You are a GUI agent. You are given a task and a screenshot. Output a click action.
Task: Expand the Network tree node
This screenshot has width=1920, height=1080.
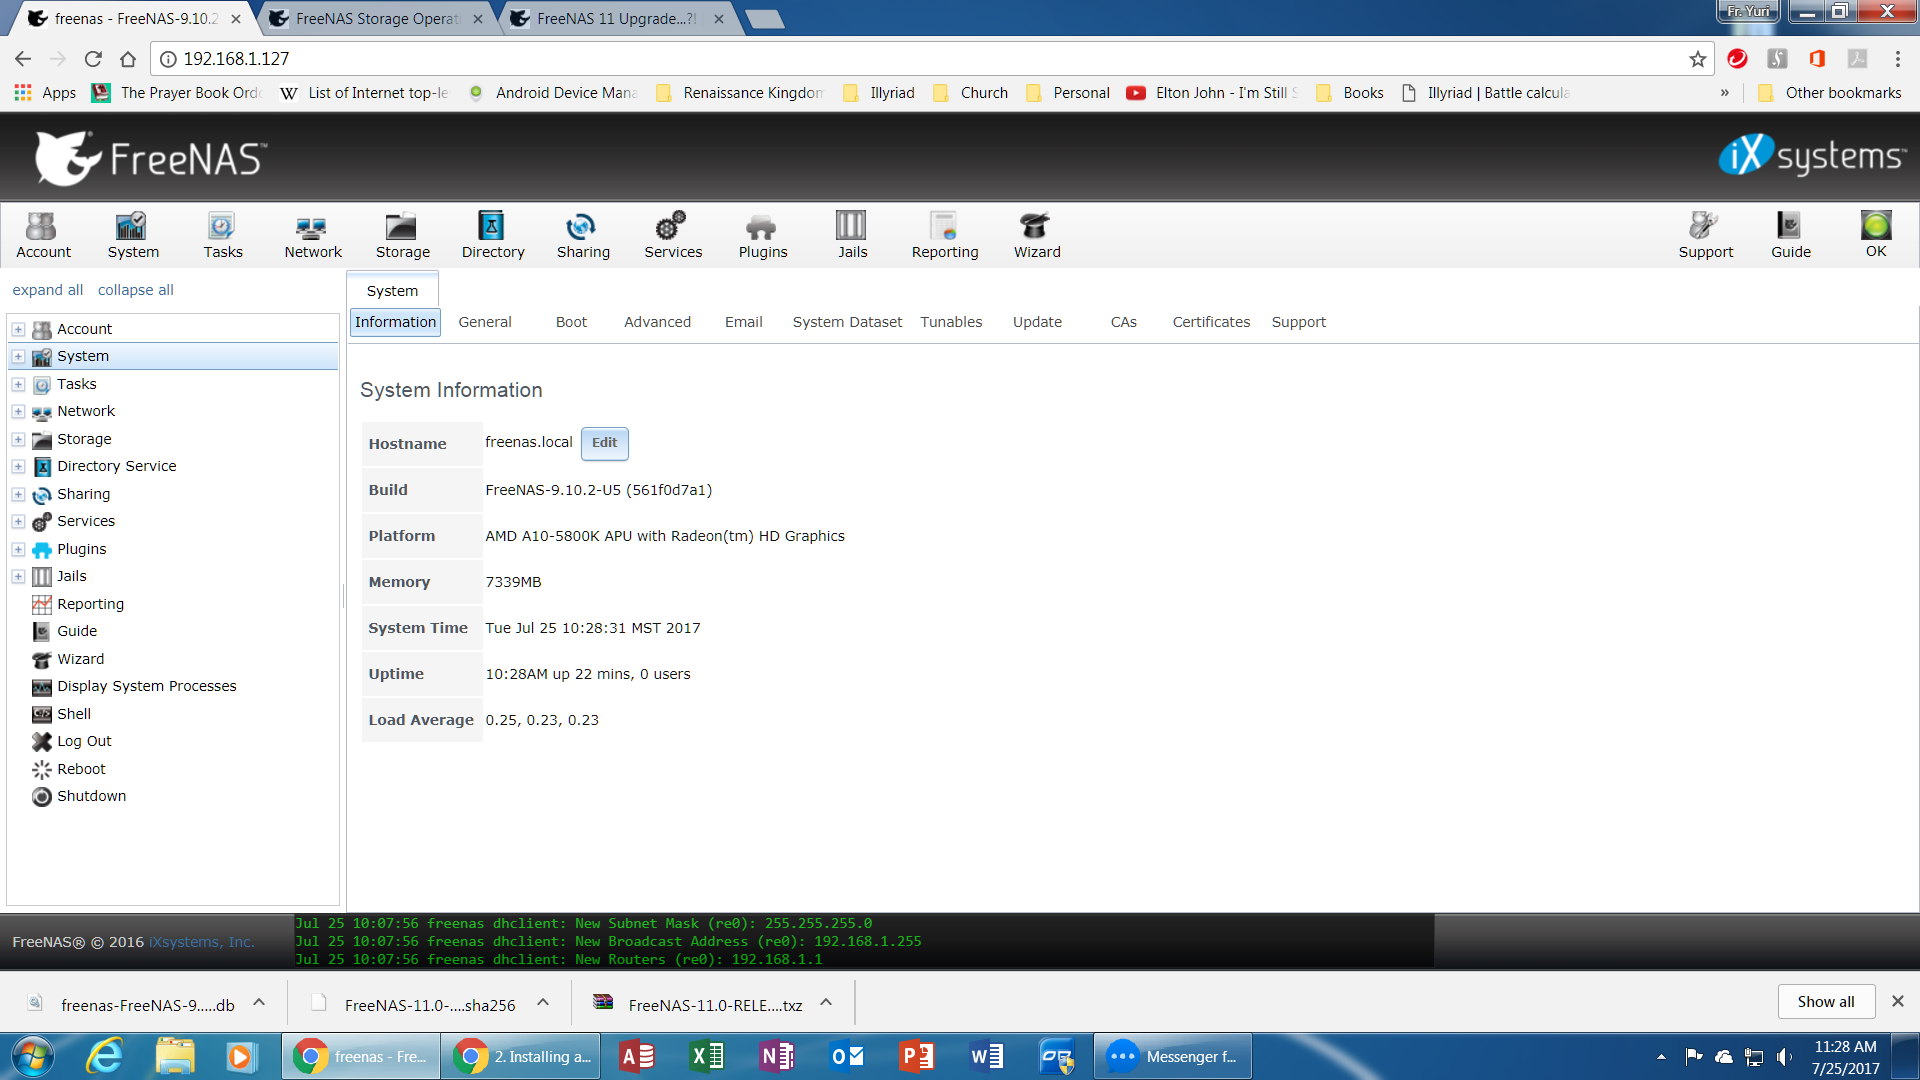click(x=18, y=411)
